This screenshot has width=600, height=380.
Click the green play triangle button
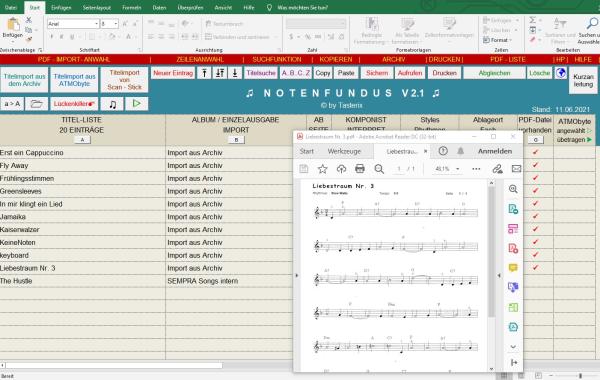[136, 103]
